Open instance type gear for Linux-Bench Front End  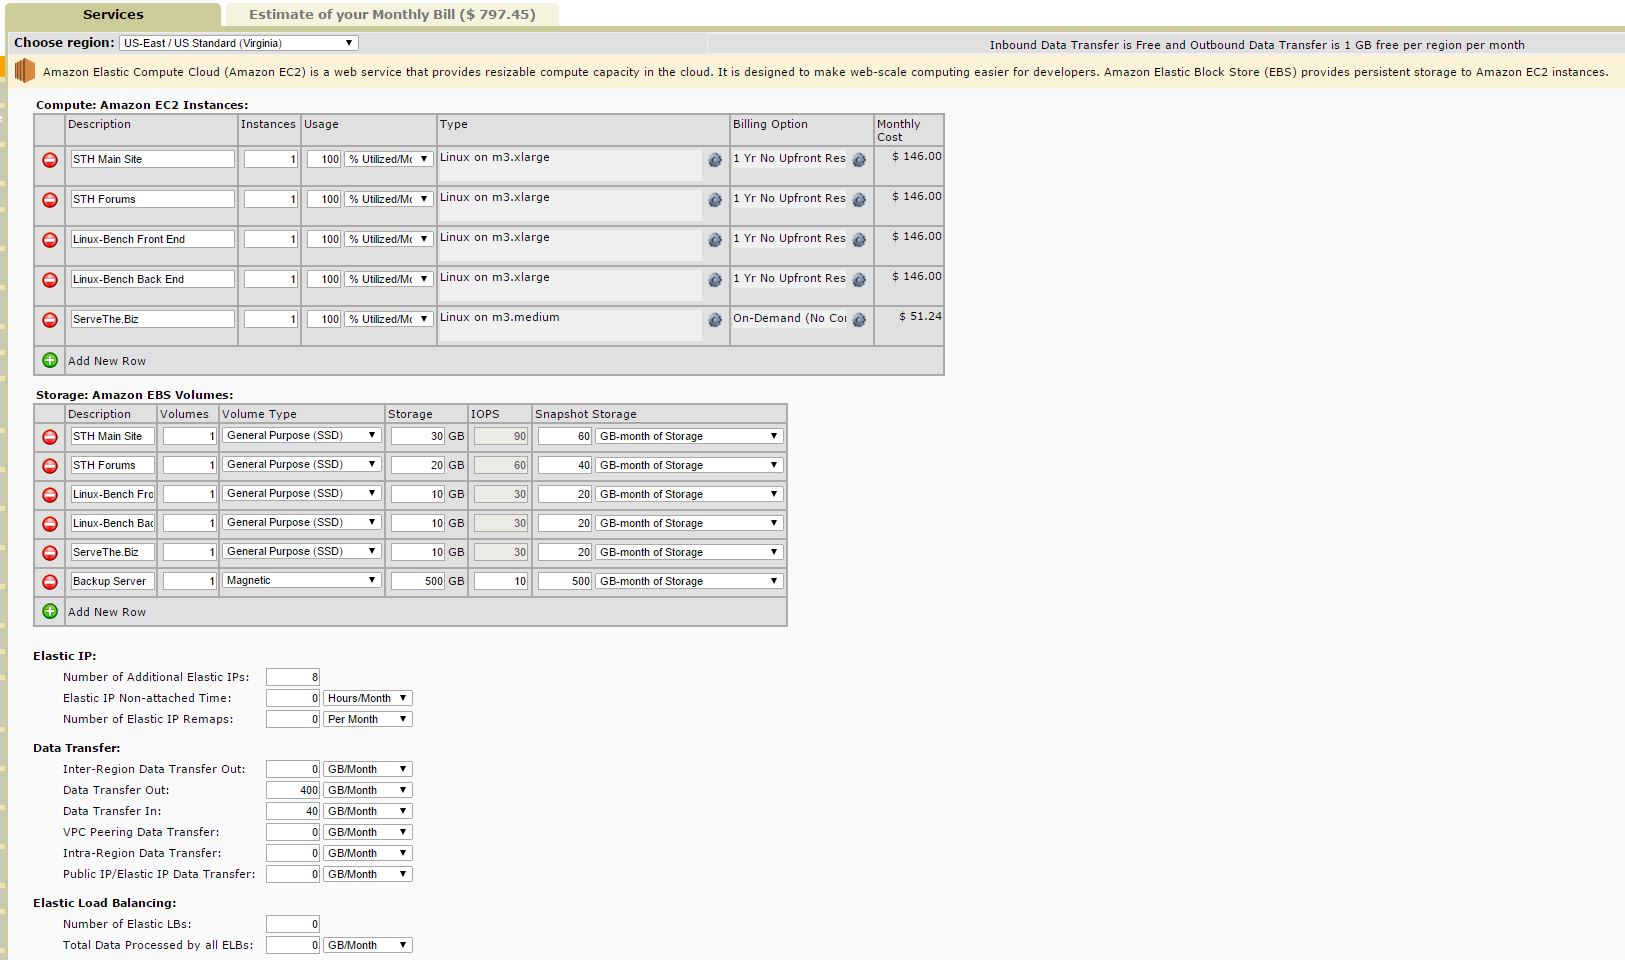715,240
